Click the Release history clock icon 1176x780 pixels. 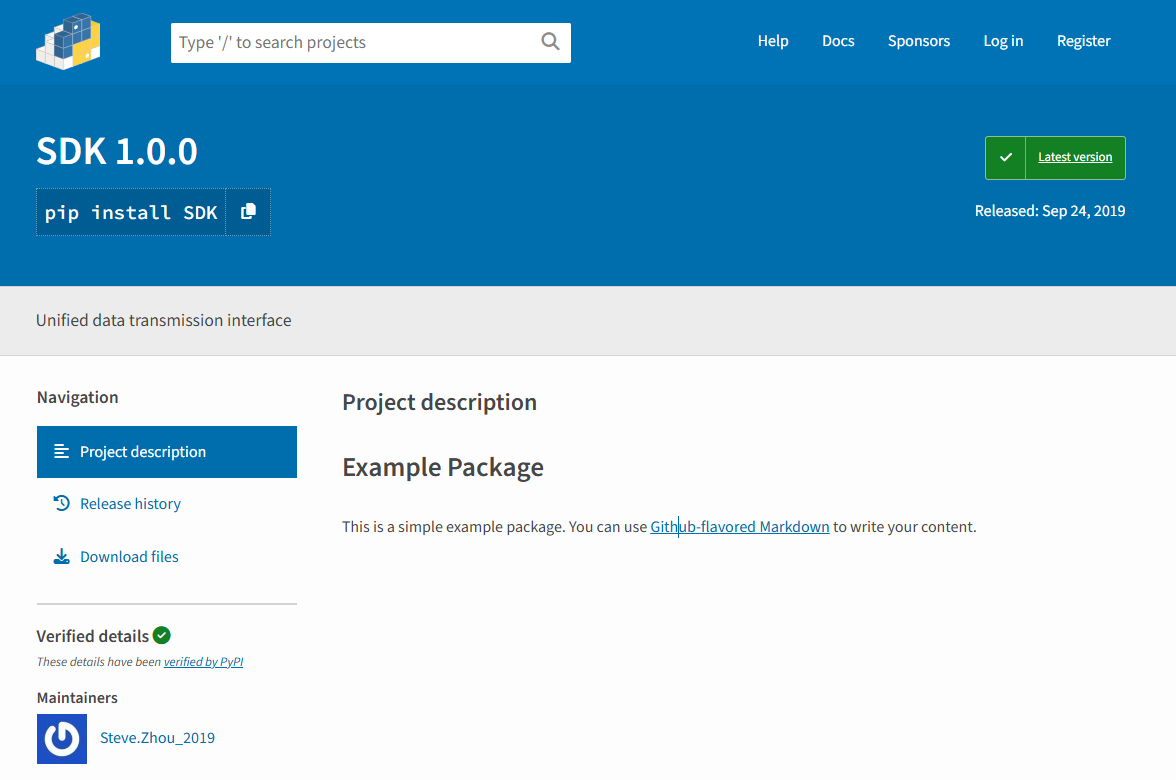pos(61,503)
